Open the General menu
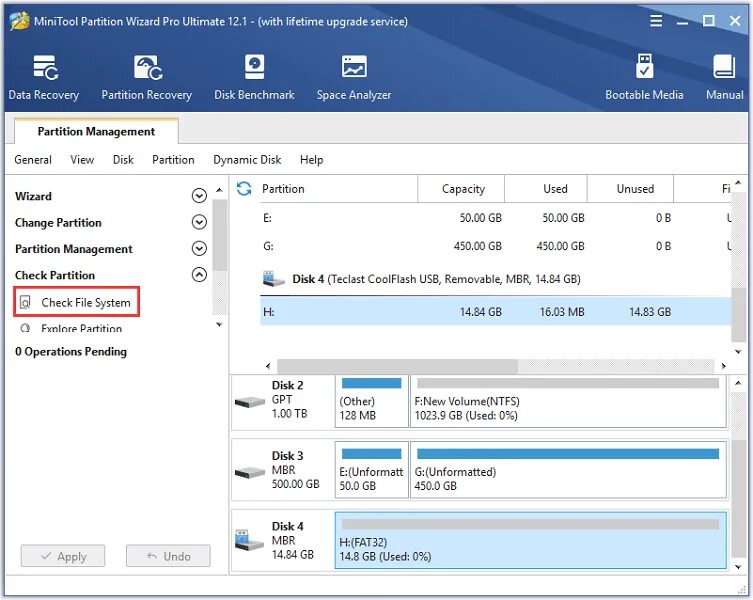 point(33,160)
